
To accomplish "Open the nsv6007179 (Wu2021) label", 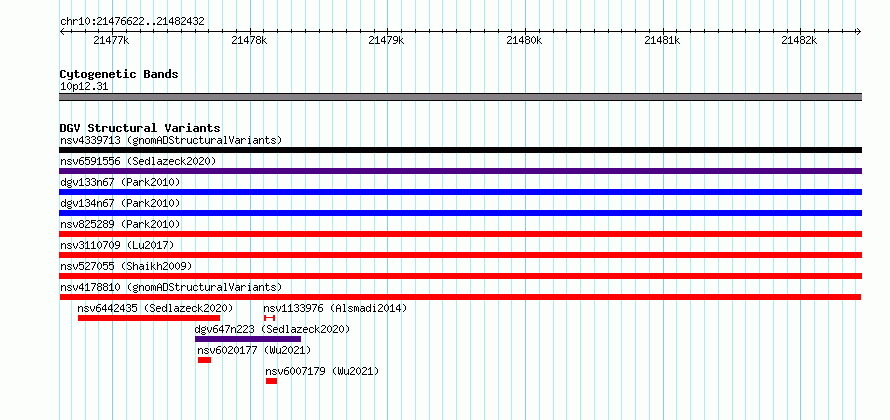I will pyautogui.click(x=322, y=371).
